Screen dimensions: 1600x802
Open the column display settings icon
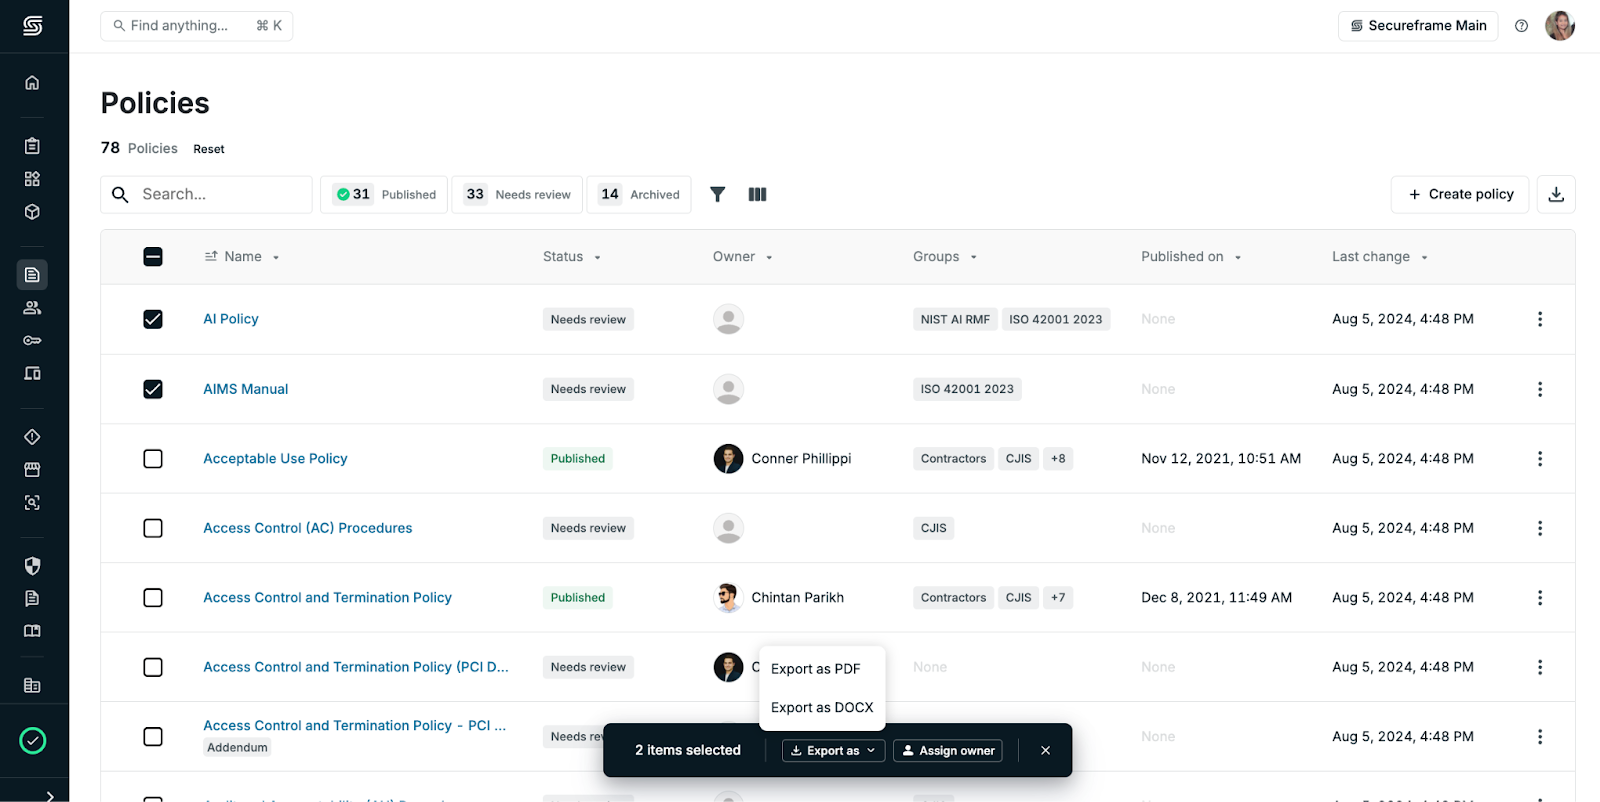(x=757, y=194)
